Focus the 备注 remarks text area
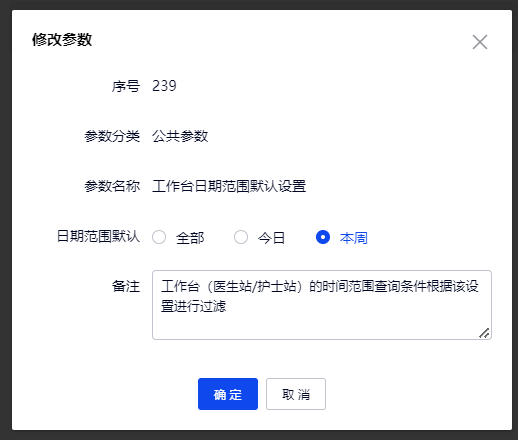 point(322,305)
